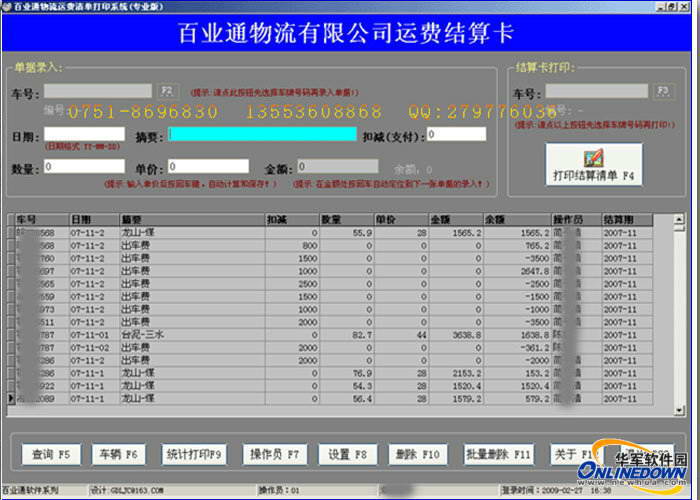Viewport: 700px width, 500px height.
Task: Click the 扣减 column header
Action: [x=292, y=220]
